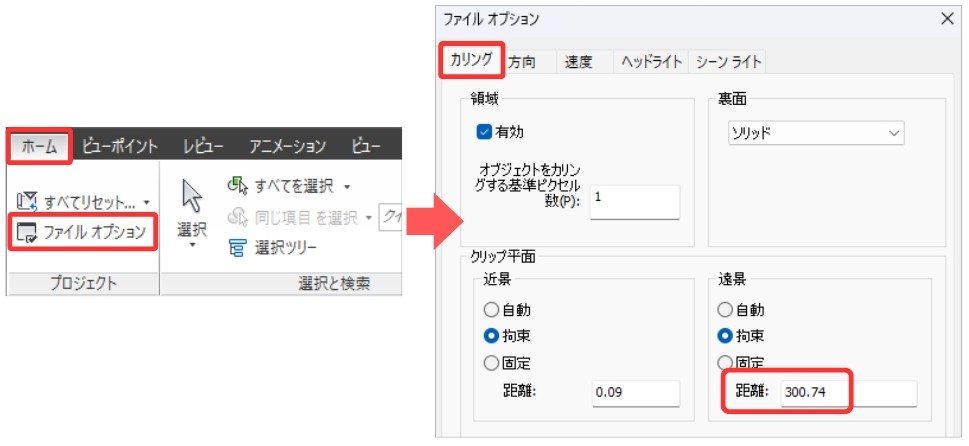Screen dimensions: 969x446
Task: Open the ホーム ribbon tab
Action: click(x=40, y=146)
